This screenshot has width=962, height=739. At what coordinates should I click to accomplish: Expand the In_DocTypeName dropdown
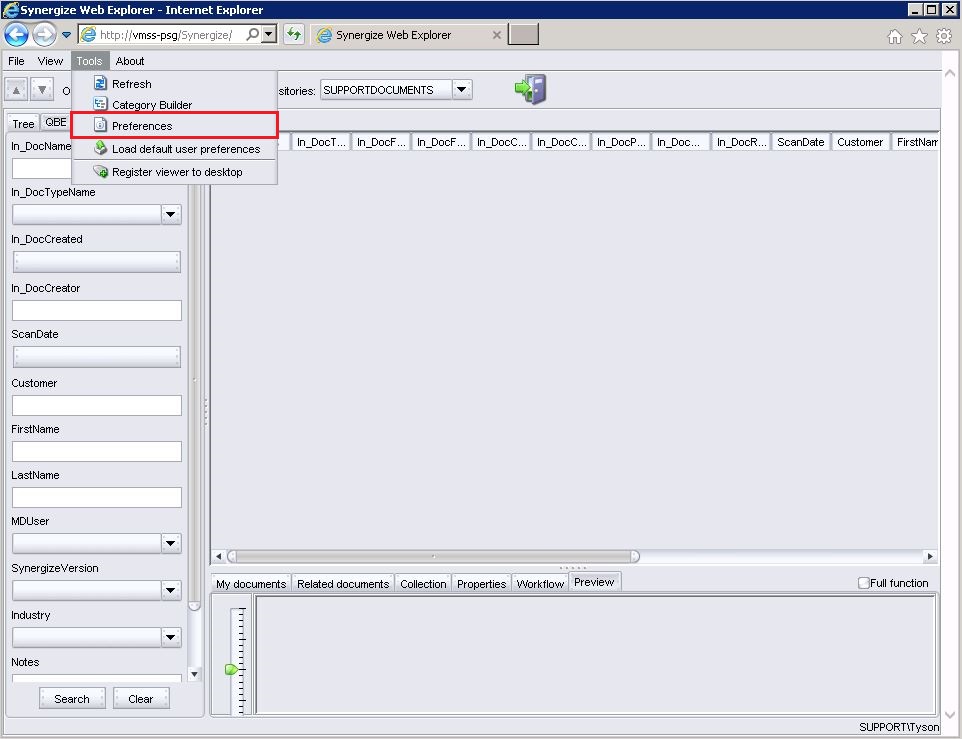point(171,215)
